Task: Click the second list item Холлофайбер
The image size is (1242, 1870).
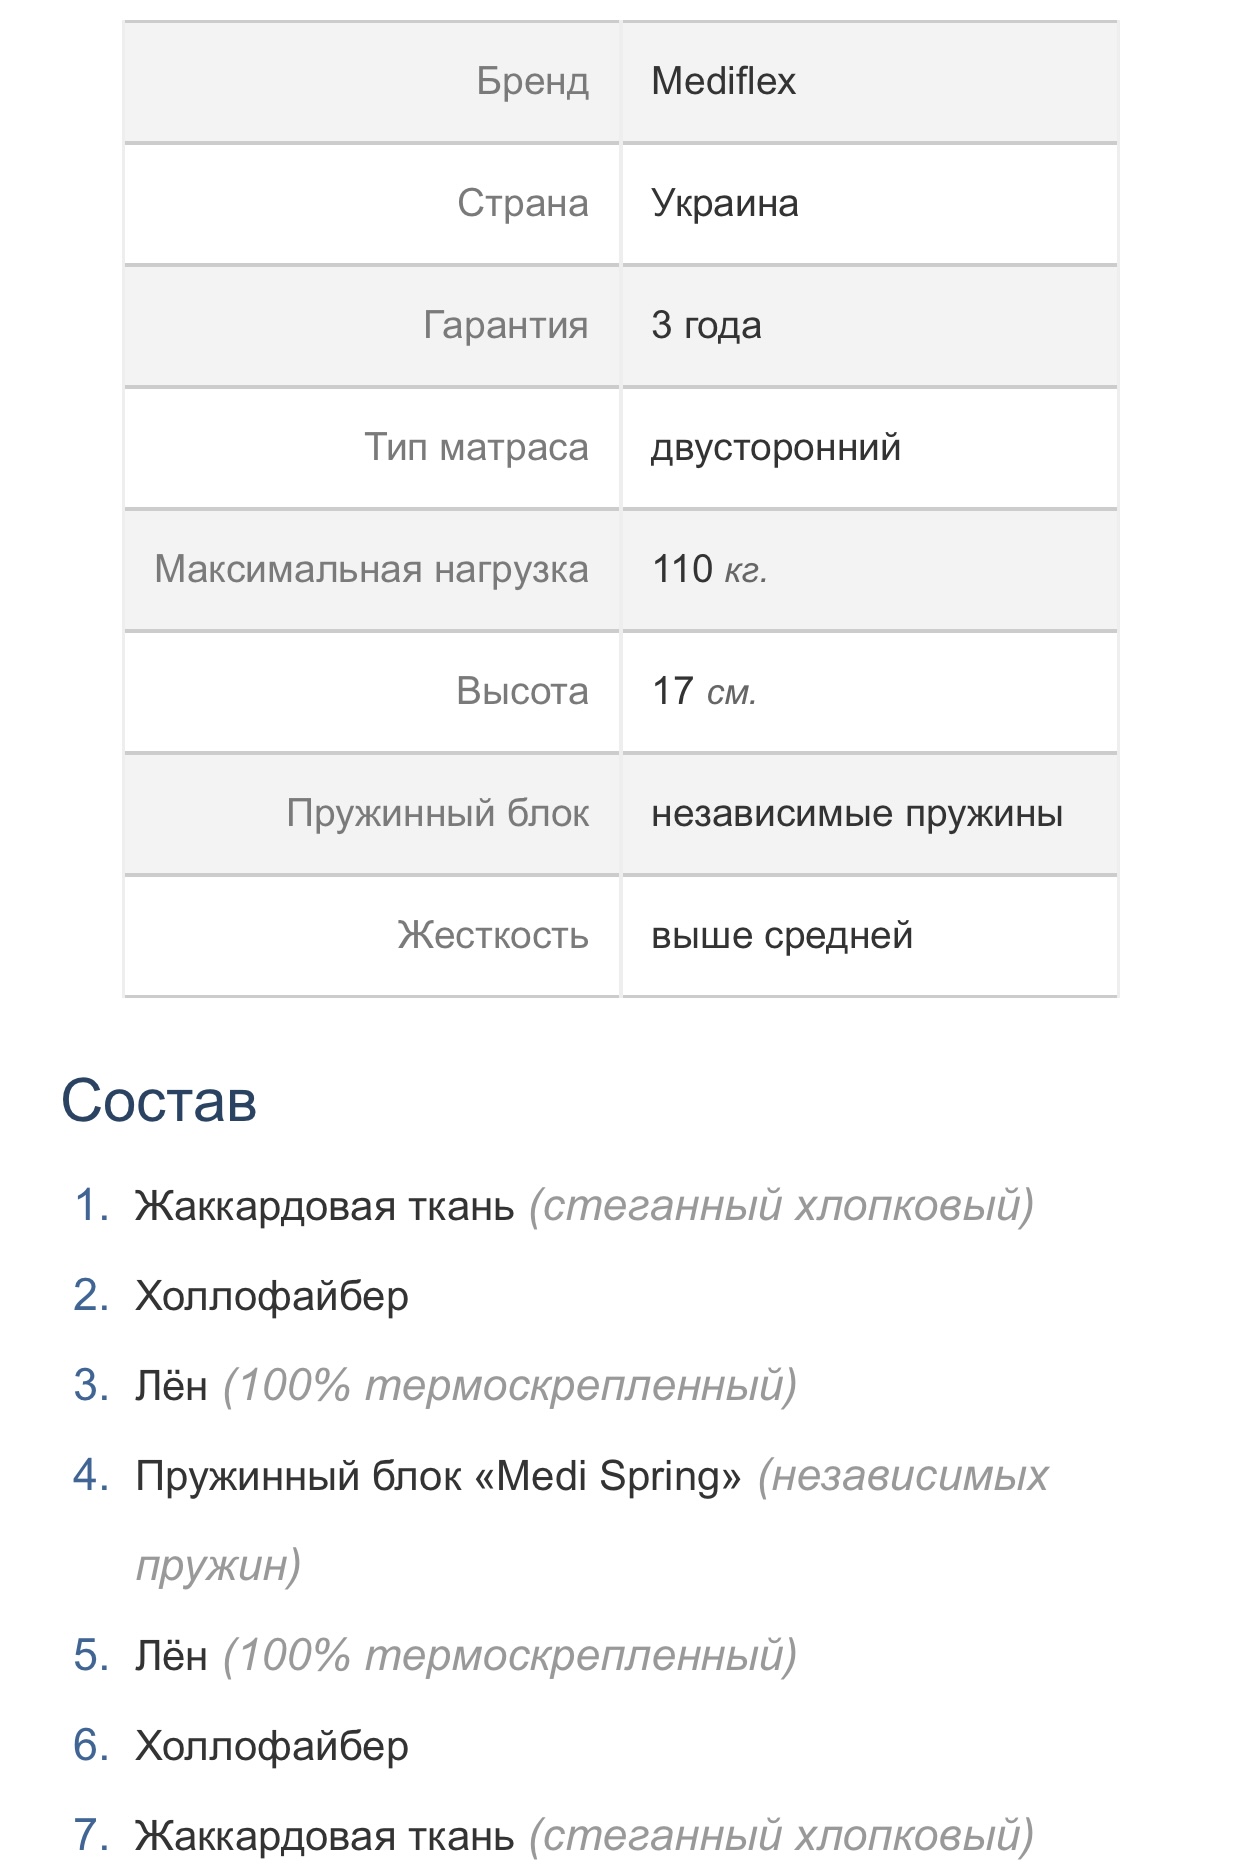Action: [272, 1296]
